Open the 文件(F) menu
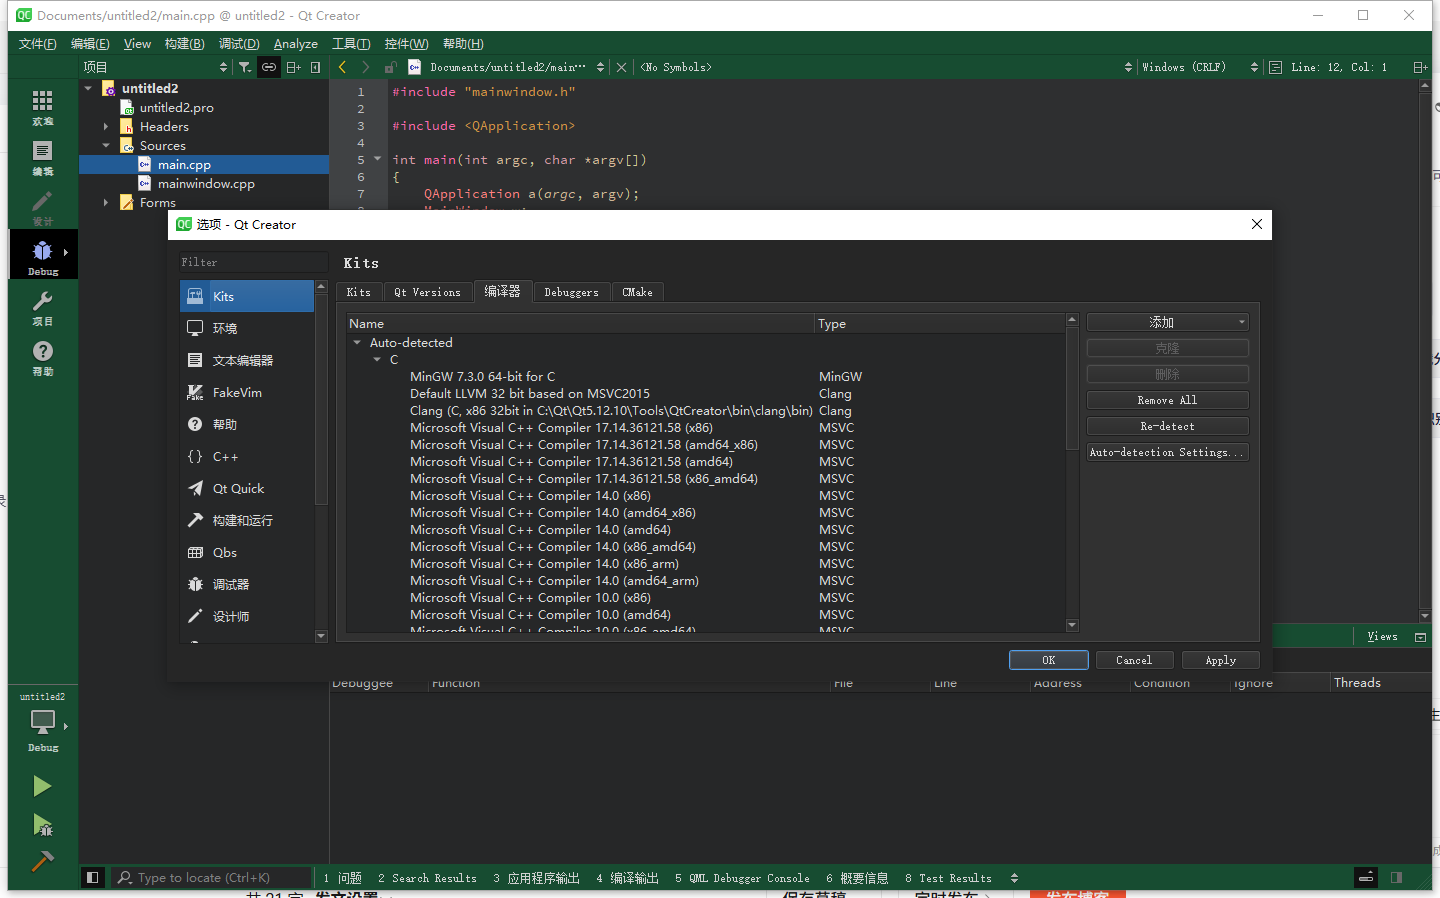This screenshot has width=1440, height=898. pyautogui.click(x=38, y=44)
